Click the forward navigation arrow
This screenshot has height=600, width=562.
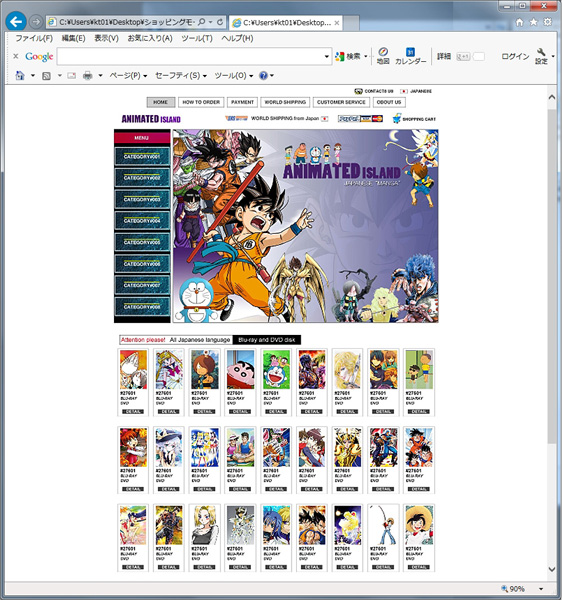(36, 22)
